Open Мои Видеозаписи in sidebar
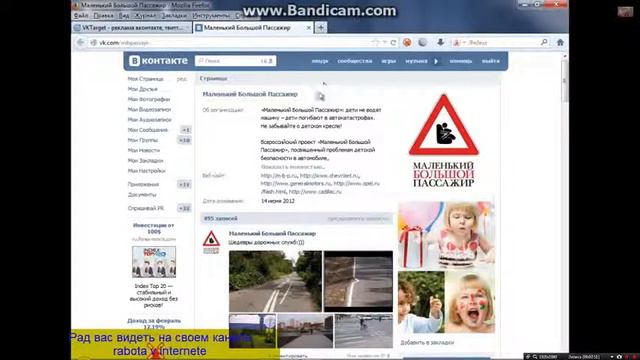The height and width of the screenshot is (360, 640). (x=149, y=109)
